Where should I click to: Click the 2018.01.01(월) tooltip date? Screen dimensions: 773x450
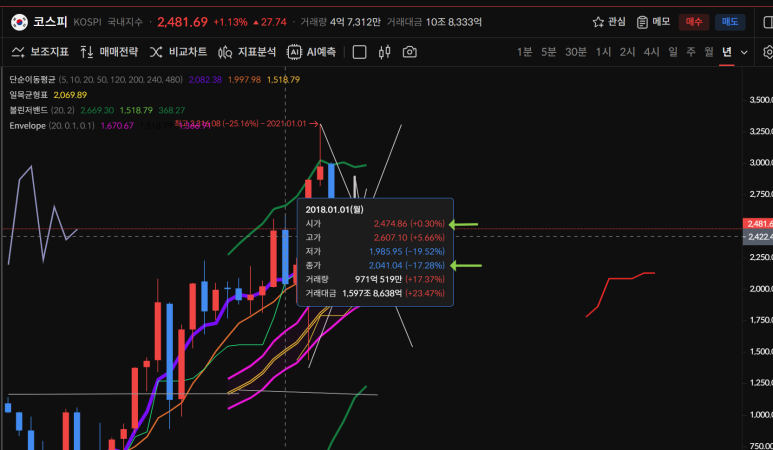(x=334, y=209)
